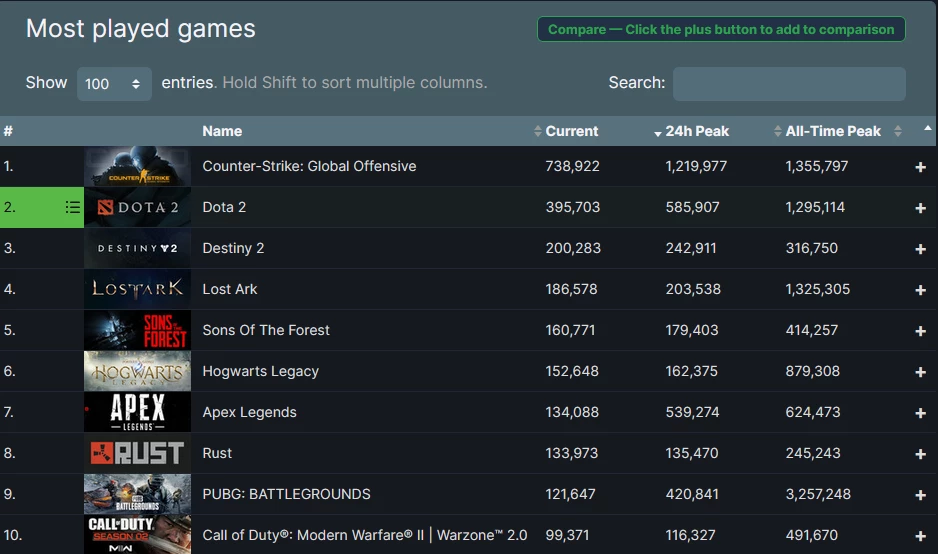The image size is (938, 554).
Task: Open the Rust name link
Action: pos(217,453)
